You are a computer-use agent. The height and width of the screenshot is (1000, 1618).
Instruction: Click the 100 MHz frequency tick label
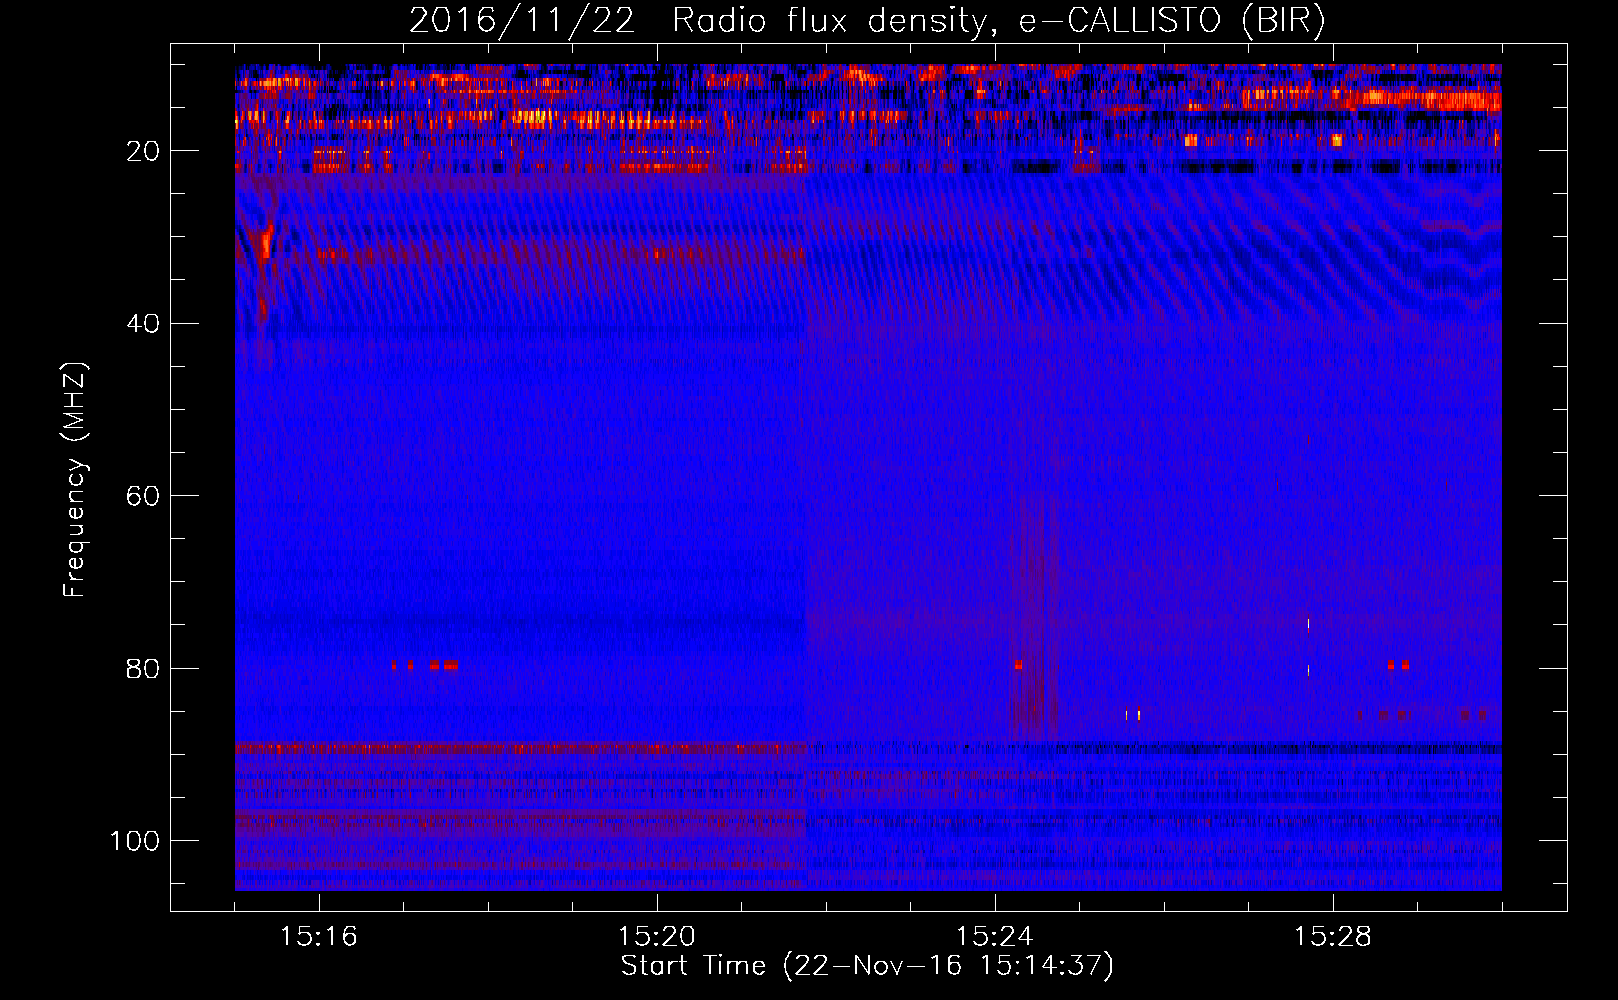click(x=136, y=841)
